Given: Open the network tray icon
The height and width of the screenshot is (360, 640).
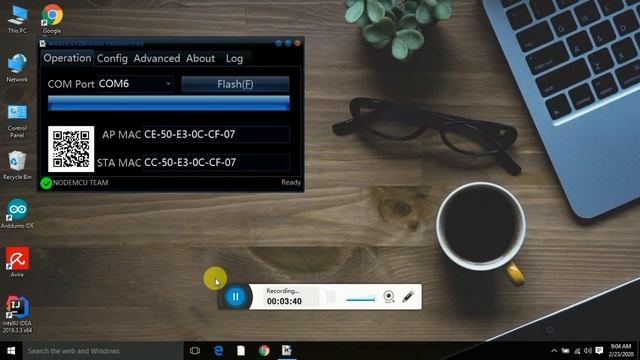Looking at the screenshot, I should [577, 351].
